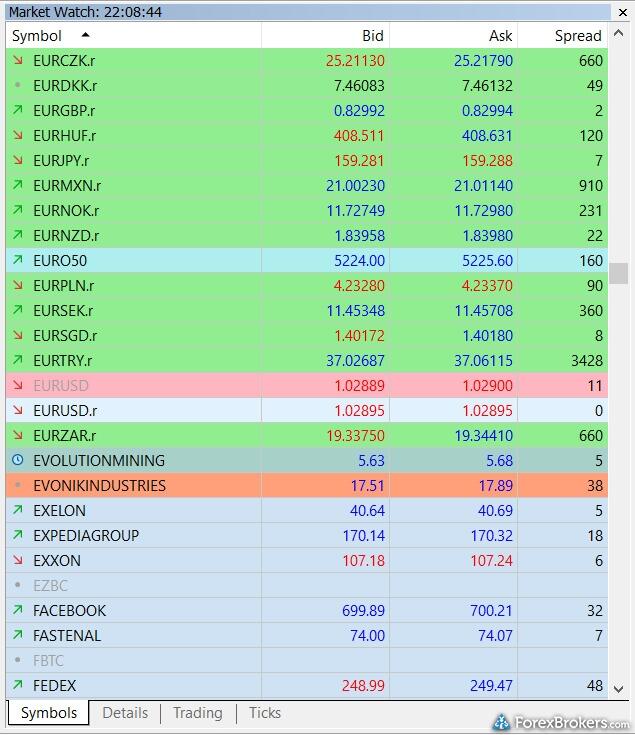Click the clock icon next to EVOLUTIONMINING
The image size is (635, 735).
[x=18, y=461]
